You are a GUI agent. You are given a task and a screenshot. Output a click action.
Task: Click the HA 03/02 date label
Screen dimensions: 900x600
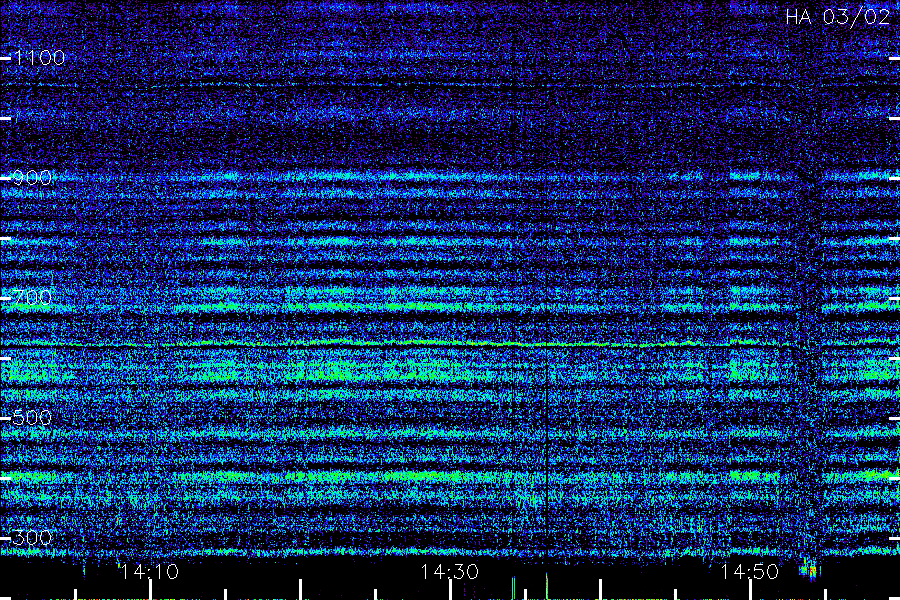837,17
